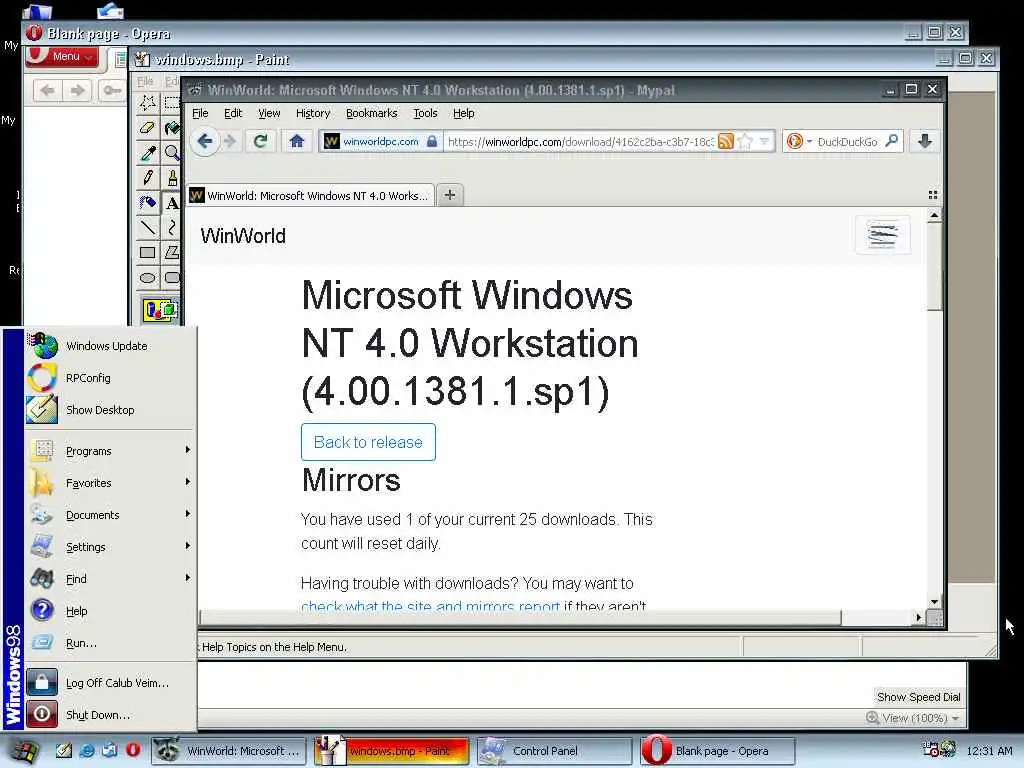The width and height of the screenshot is (1024, 768).
Task: Launch RPConfig from Start menu
Action: click(x=110, y=377)
